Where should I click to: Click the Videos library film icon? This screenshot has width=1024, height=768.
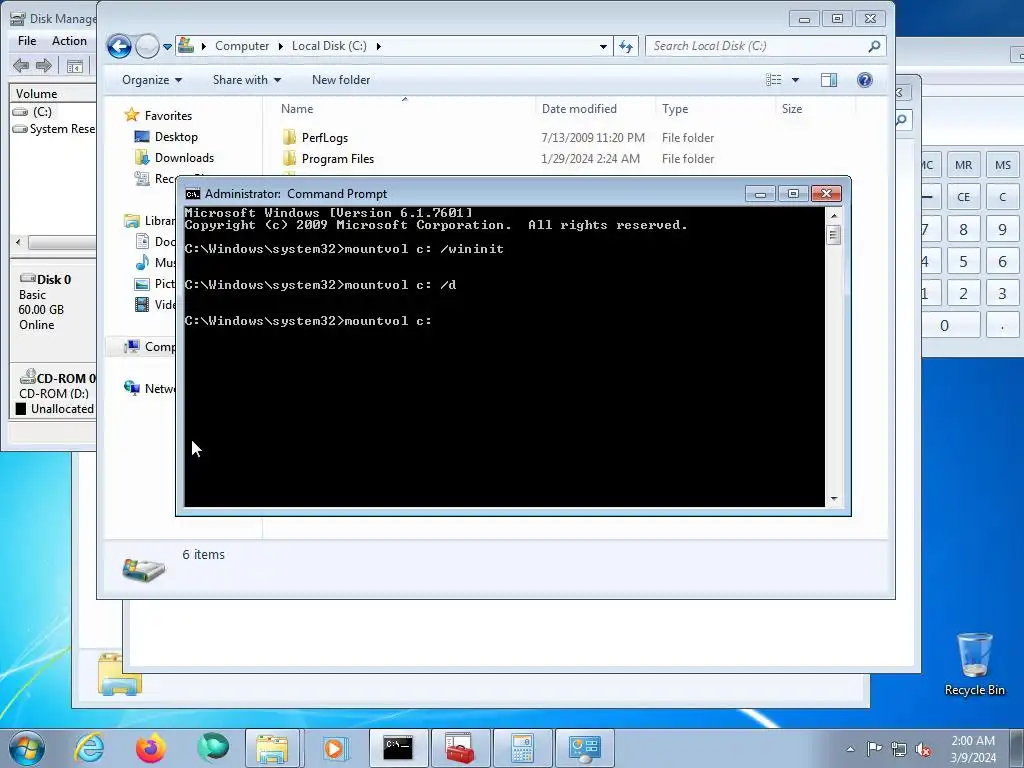142,304
